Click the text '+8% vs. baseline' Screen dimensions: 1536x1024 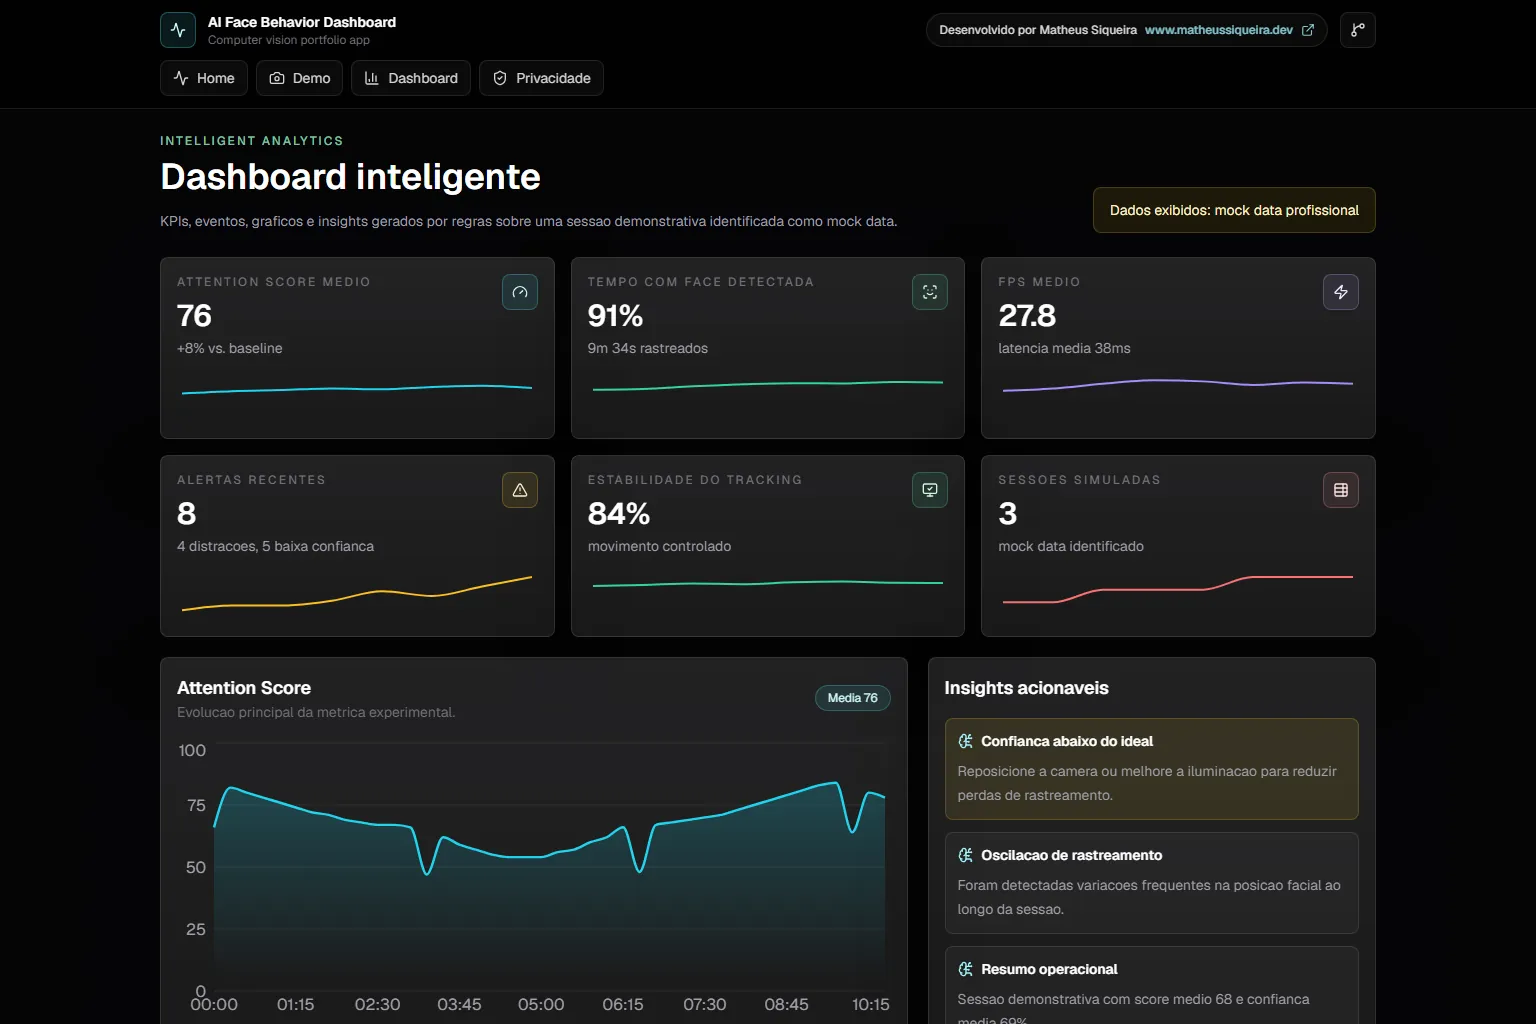click(230, 348)
